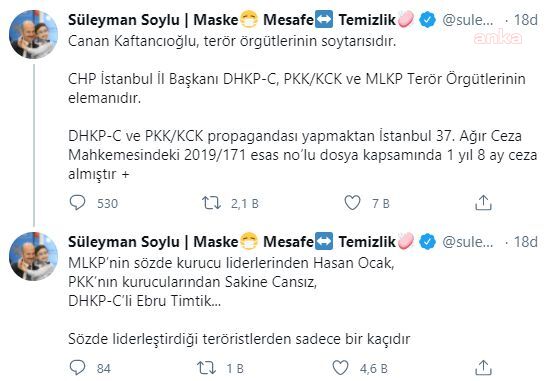The image size is (551, 381).
Task: Reply to the second tweet with 84 replies
Action: pos(77,368)
